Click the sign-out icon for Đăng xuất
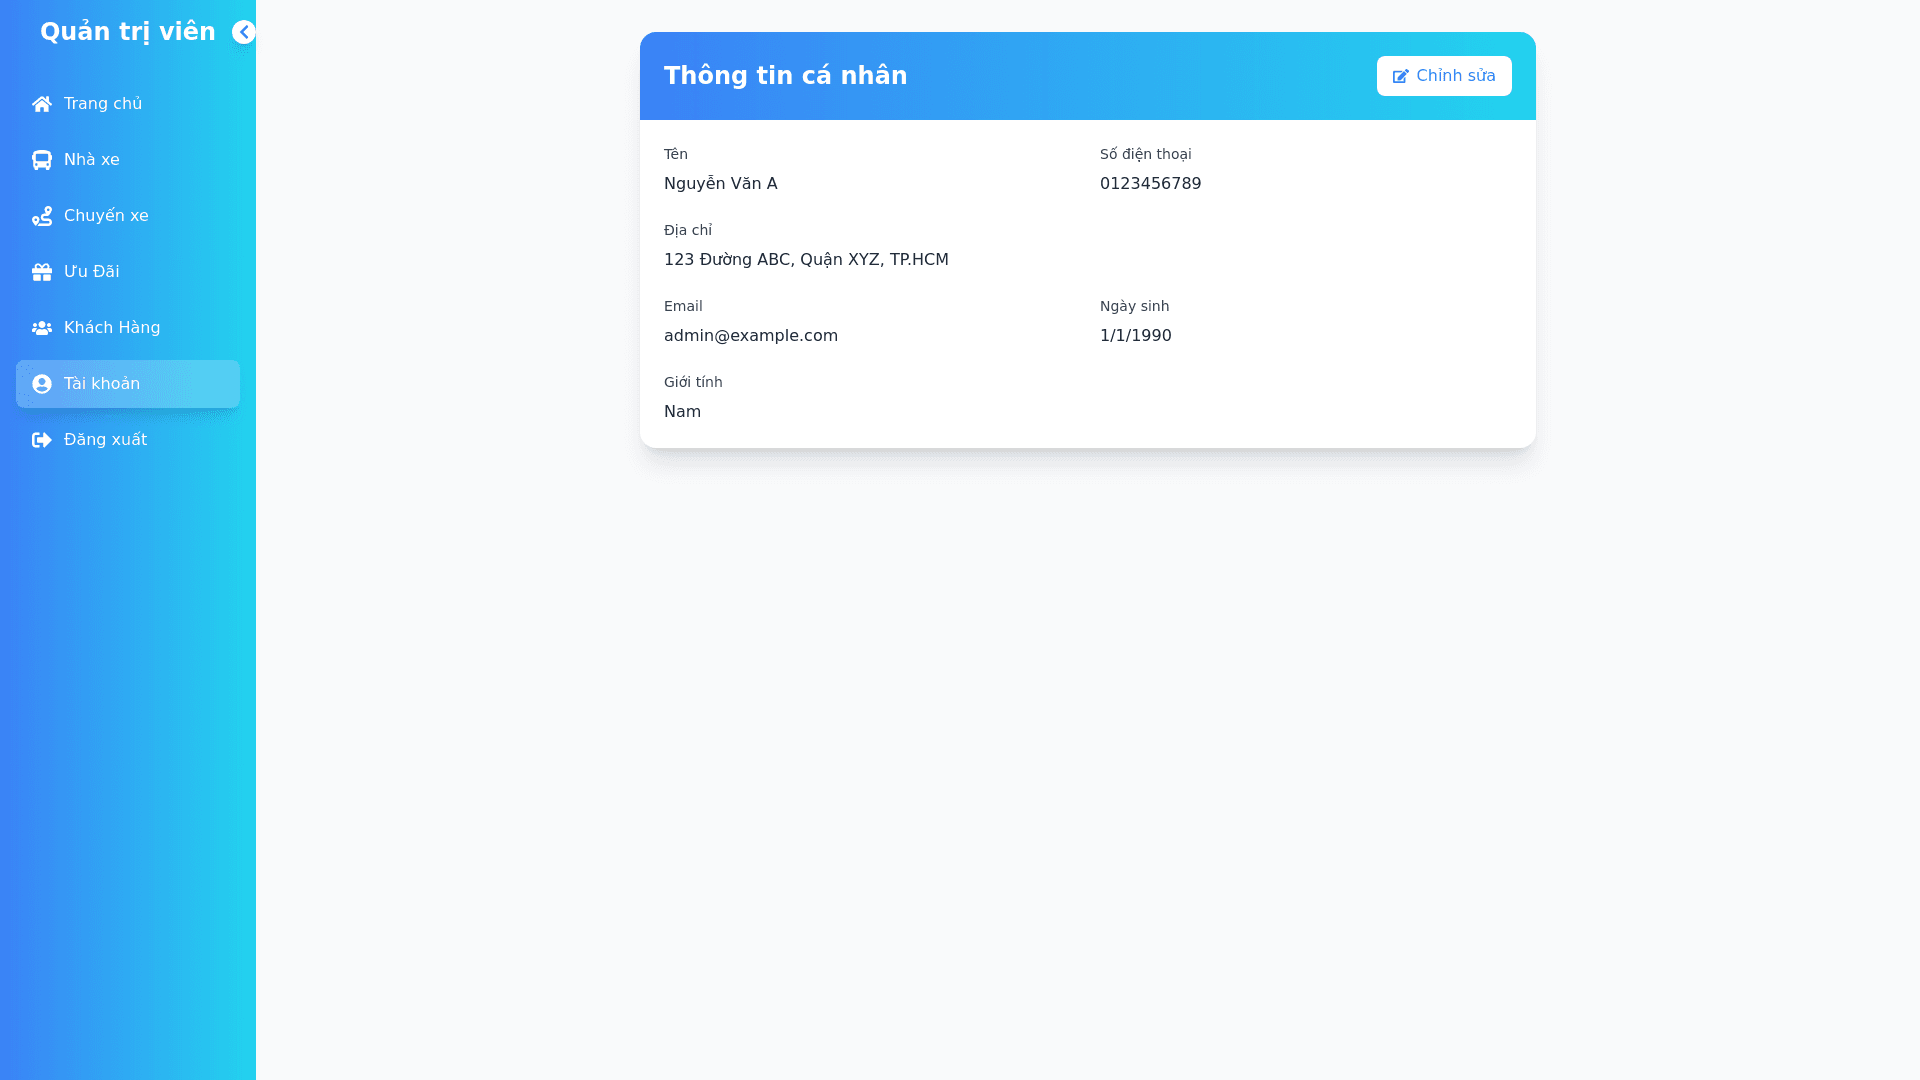Image resolution: width=1920 pixels, height=1080 pixels. [x=42, y=440]
